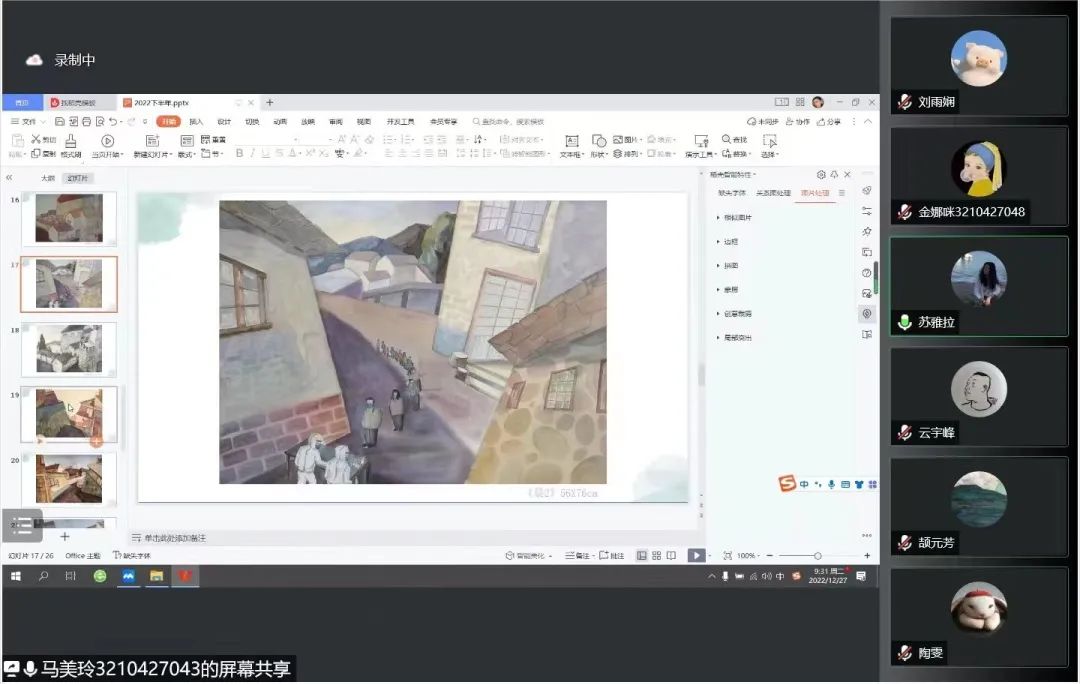Click the Format Painter (格式刷) brush icon

coord(70,141)
